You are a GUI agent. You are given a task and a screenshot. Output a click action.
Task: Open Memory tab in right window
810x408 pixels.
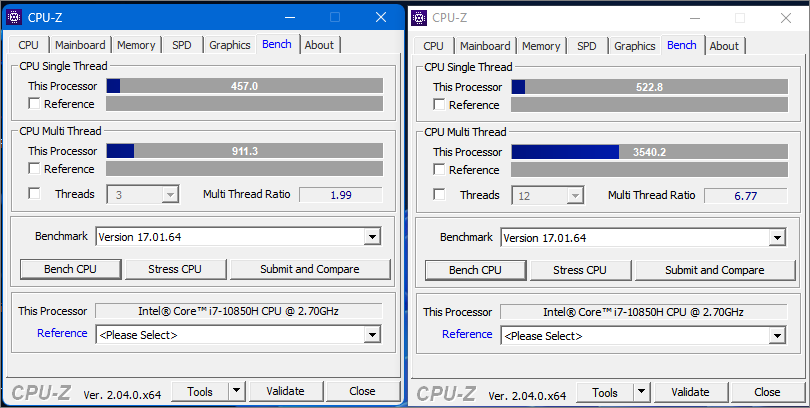pyautogui.click(x=541, y=46)
